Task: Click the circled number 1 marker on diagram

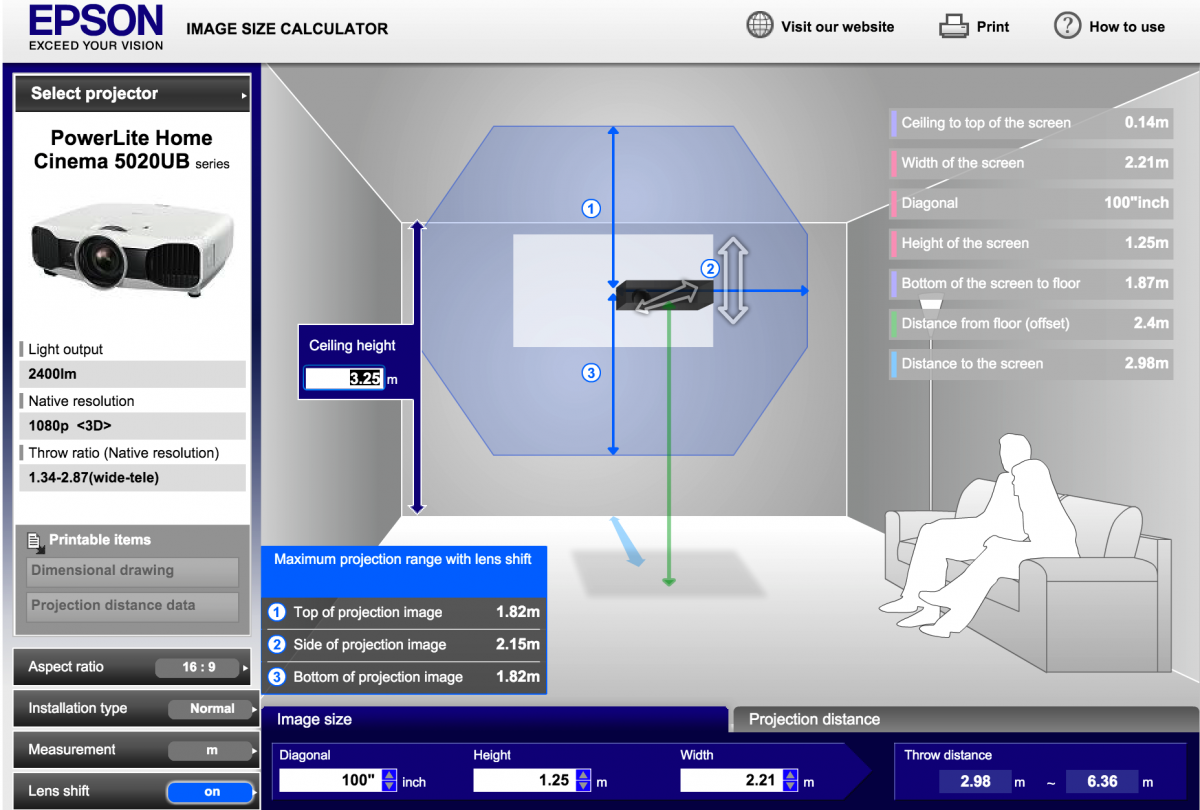Action: tap(591, 209)
